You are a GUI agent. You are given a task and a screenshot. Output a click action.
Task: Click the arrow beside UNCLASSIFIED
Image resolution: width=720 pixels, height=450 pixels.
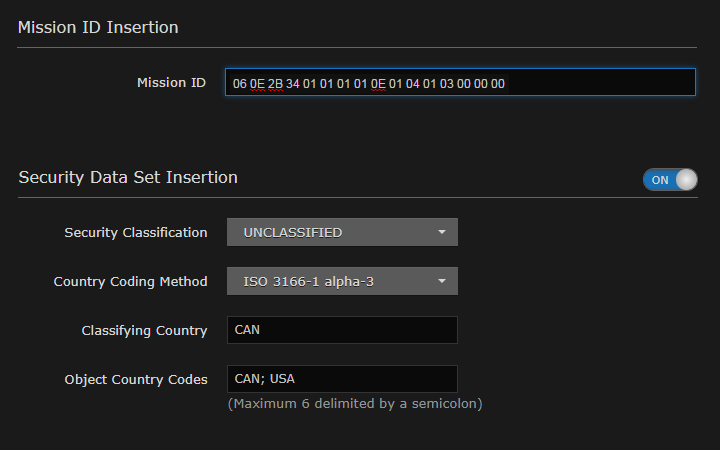point(442,232)
